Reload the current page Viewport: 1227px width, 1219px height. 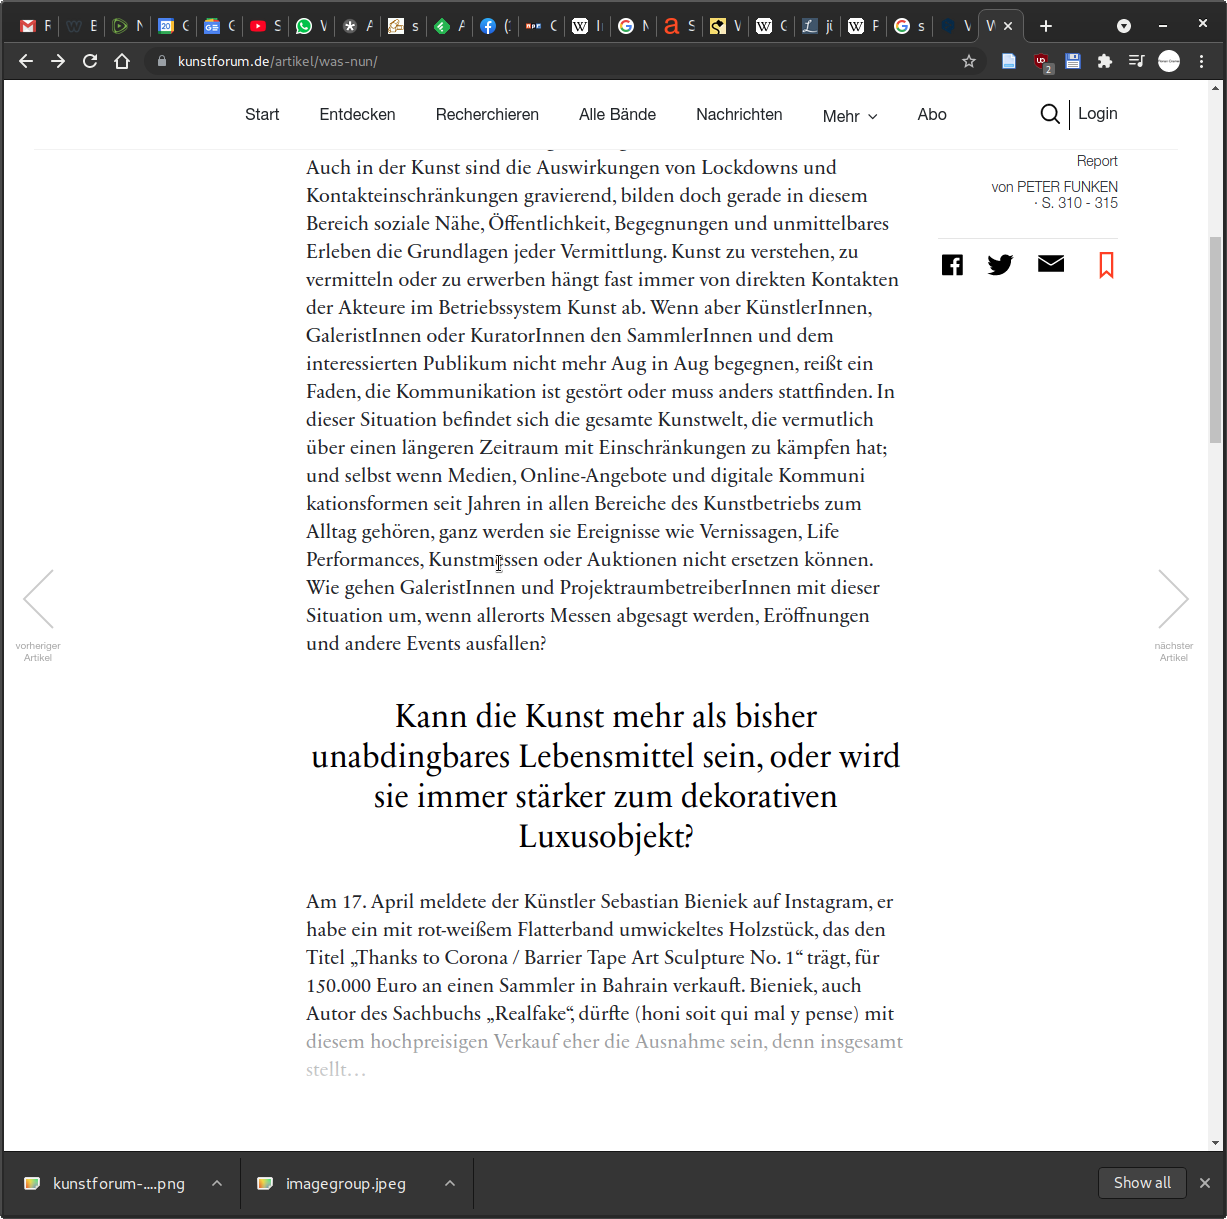tap(90, 61)
